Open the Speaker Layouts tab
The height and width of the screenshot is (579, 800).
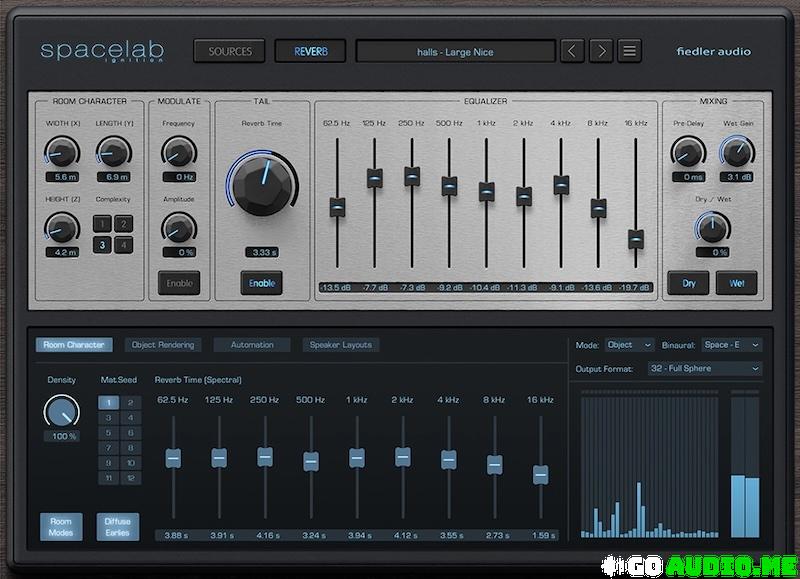(340, 345)
